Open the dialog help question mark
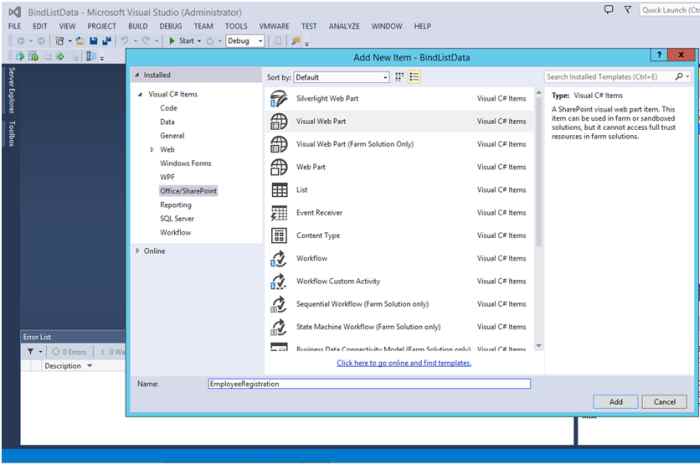 click(659, 54)
